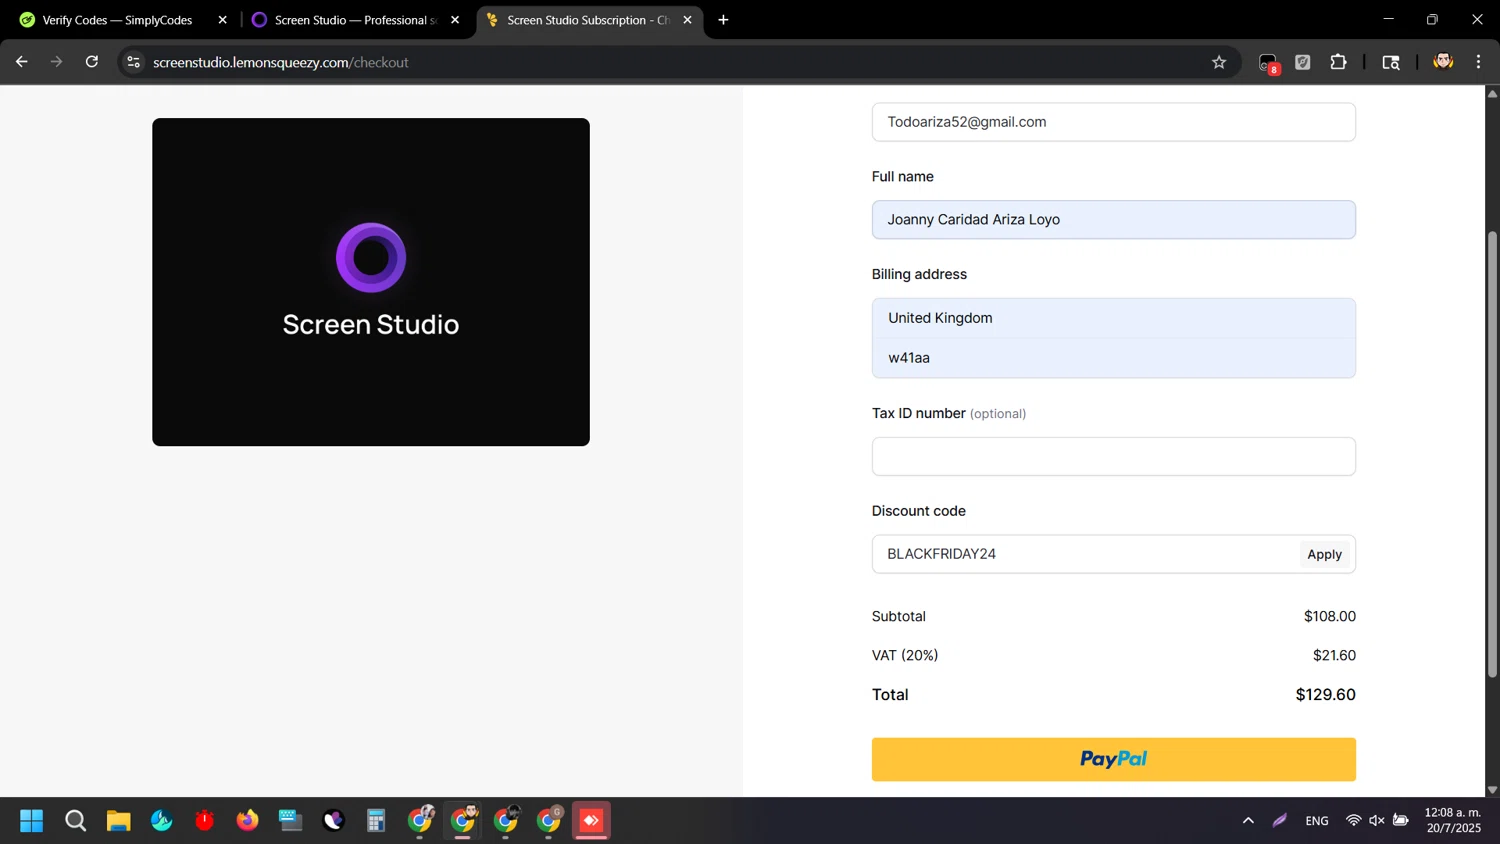The image size is (1500, 844).
Task: Show hidden system tray icons
Action: pyautogui.click(x=1248, y=821)
